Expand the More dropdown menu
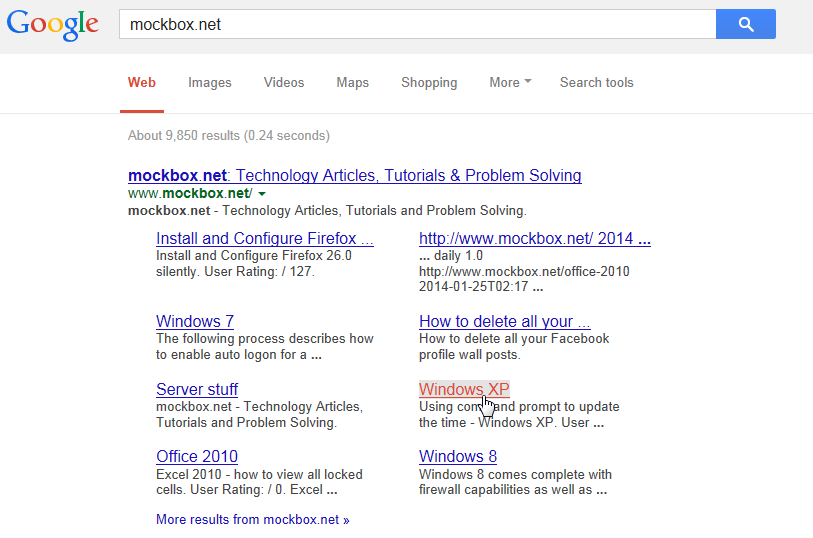813x538 pixels. click(x=510, y=82)
